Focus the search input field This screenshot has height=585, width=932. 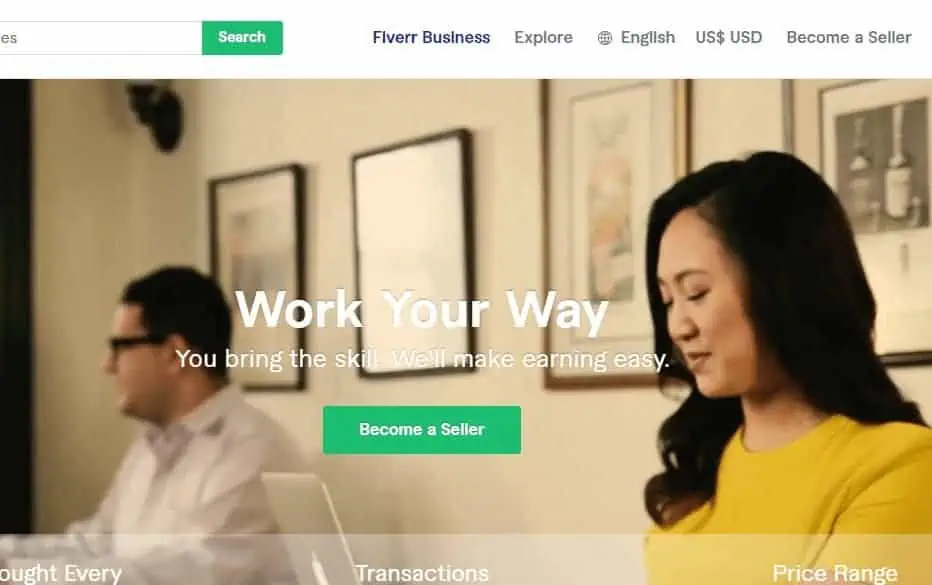click(x=101, y=37)
